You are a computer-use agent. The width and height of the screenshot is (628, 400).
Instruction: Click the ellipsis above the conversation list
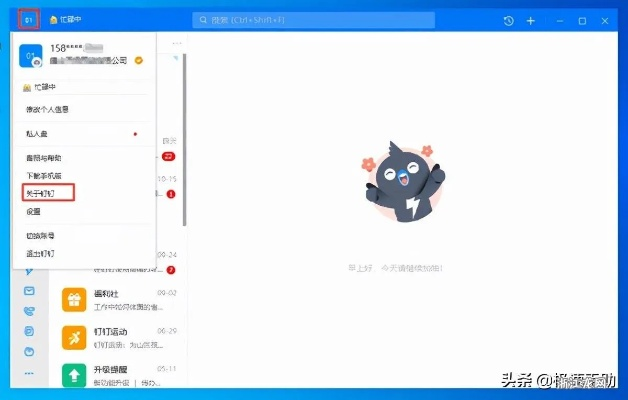pyautogui.click(x=177, y=43)
